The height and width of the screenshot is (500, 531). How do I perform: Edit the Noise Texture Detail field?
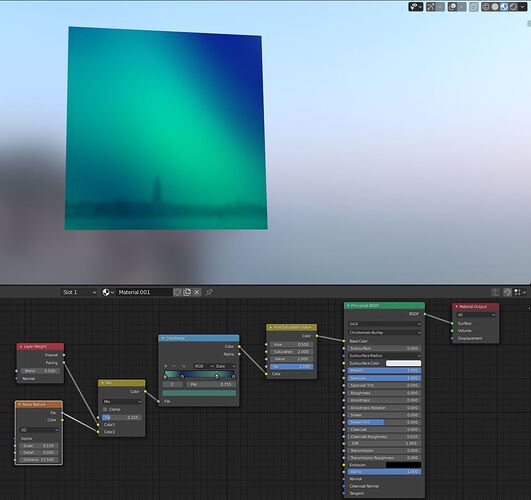point(39,453)
